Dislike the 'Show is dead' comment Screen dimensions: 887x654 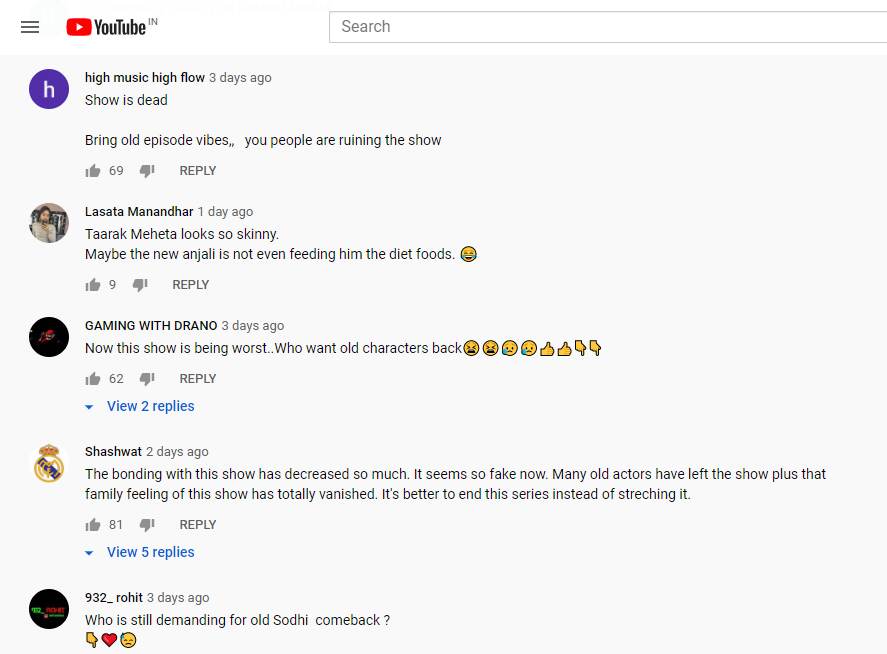pos(147,171)
